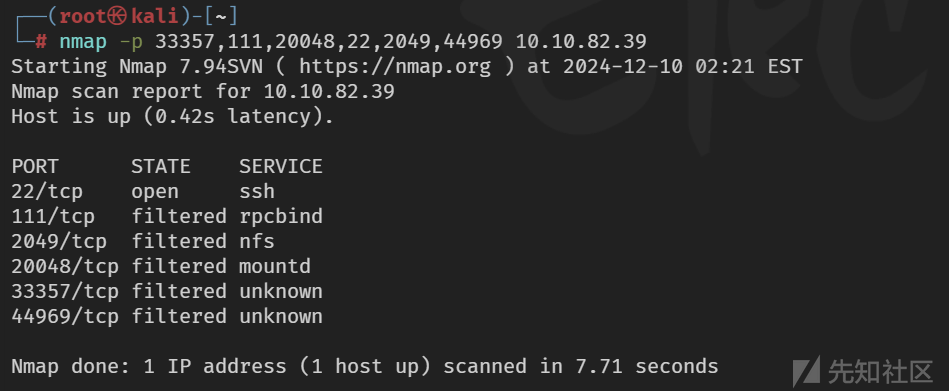Screen dimensions: 949x391
Task: Click the Kali skull icon in prompt
Action: coord(118,16)
